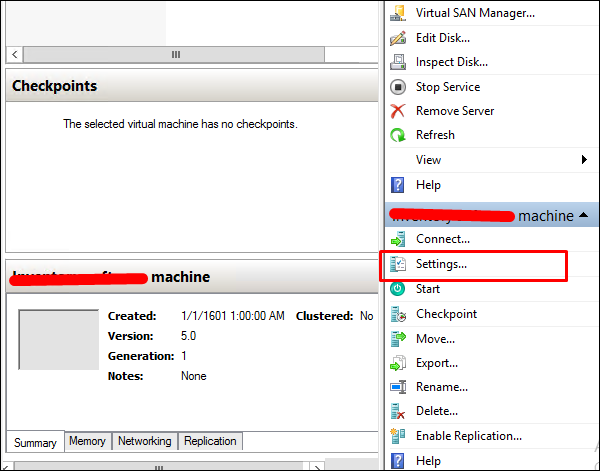Click the green Start power icon
The height and width of the screenshot is (471, 600).
(398, 289)
